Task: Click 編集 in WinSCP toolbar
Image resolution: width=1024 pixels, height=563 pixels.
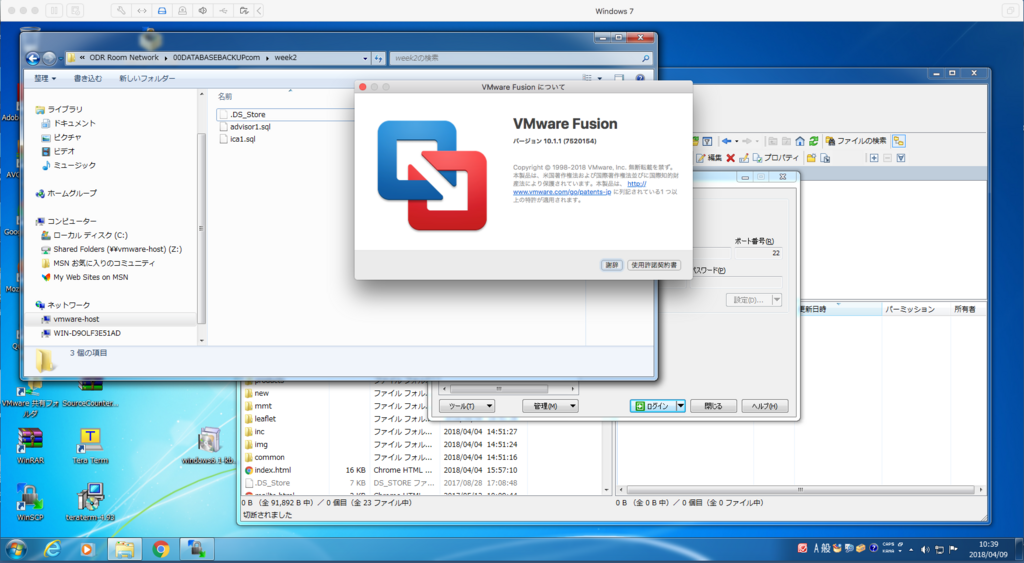Action: click(x=709, y=158)
